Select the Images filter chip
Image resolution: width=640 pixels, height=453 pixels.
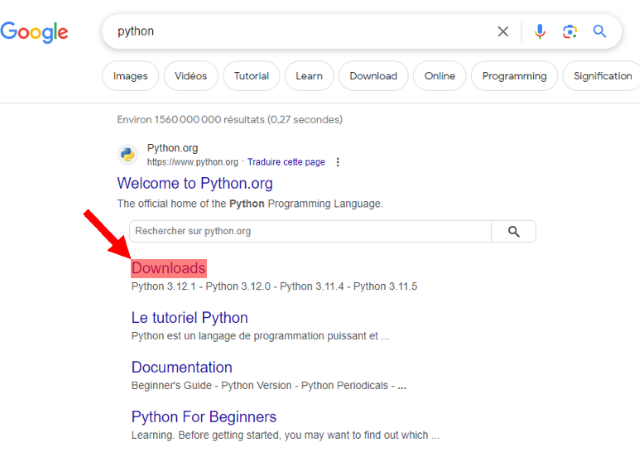pyautogui.click(x=130, y=76)
